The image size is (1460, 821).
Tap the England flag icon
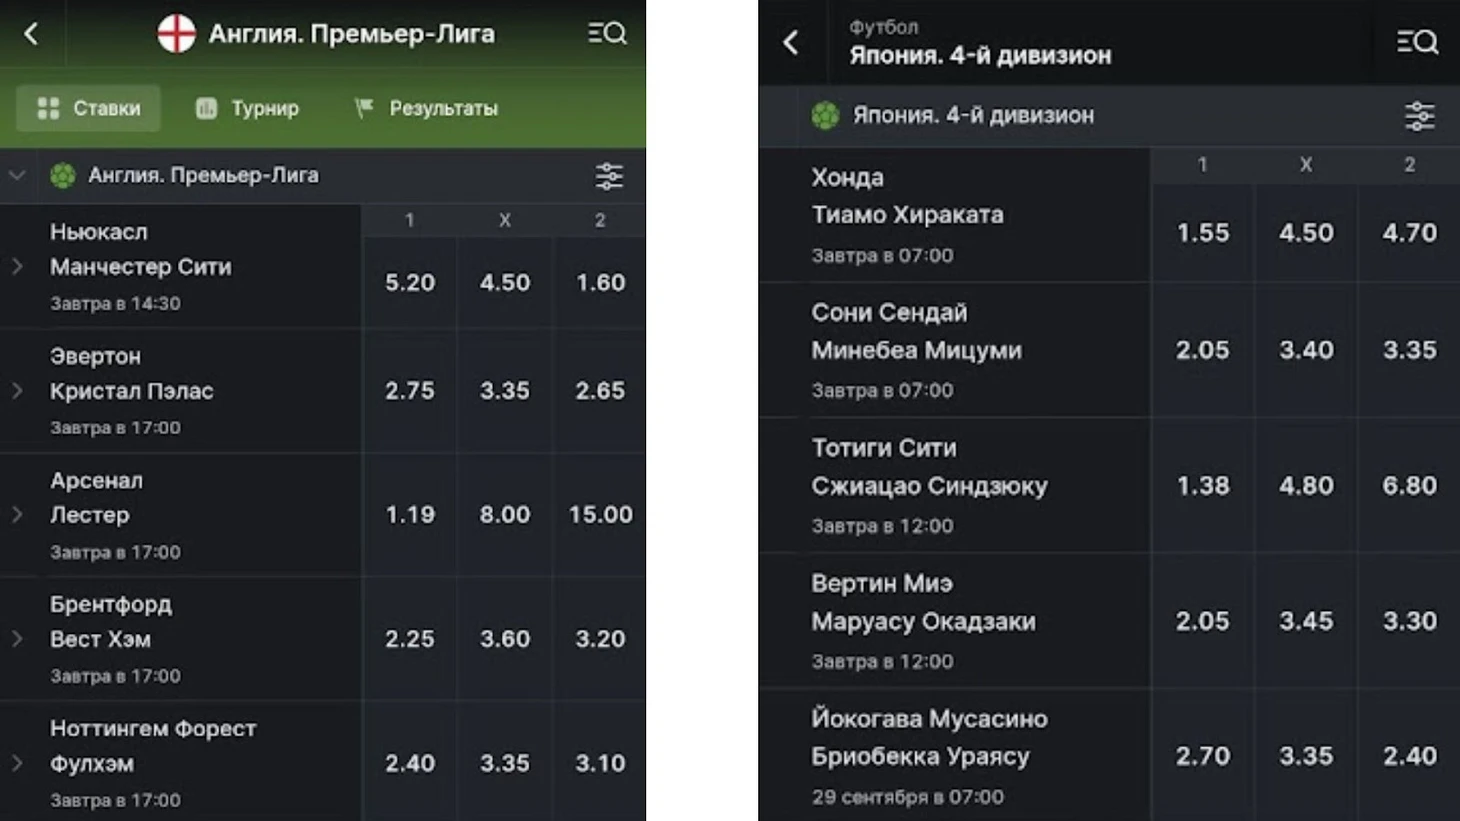(176, 34)
